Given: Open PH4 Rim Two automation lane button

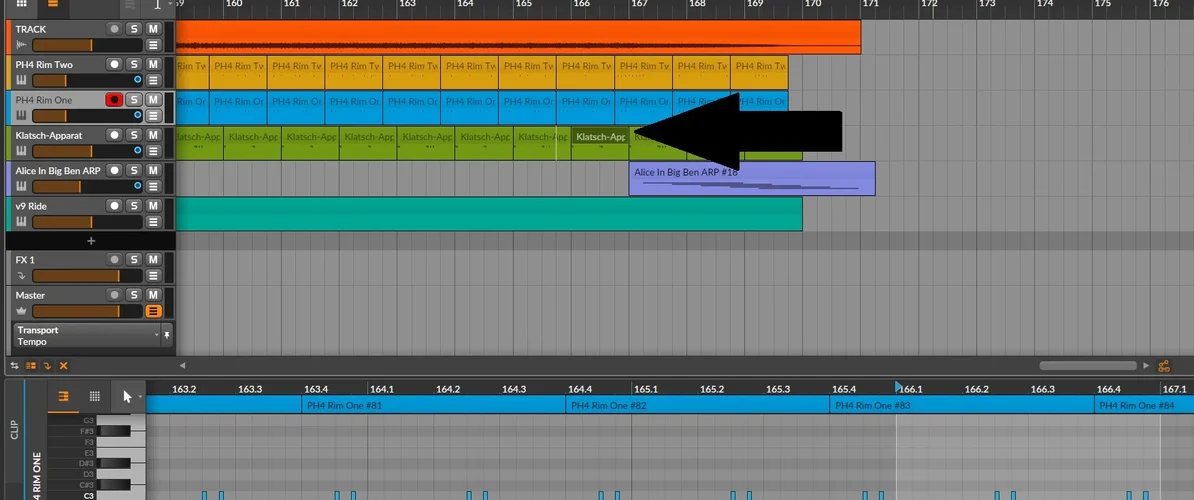Looking at the screenshot, I should tap(153, 80).
